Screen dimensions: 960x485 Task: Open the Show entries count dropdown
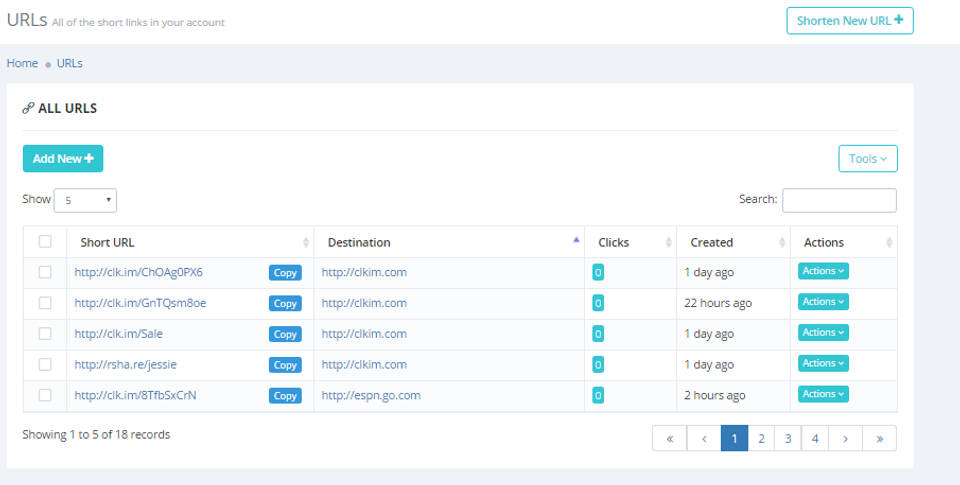[x=85, y=200]
